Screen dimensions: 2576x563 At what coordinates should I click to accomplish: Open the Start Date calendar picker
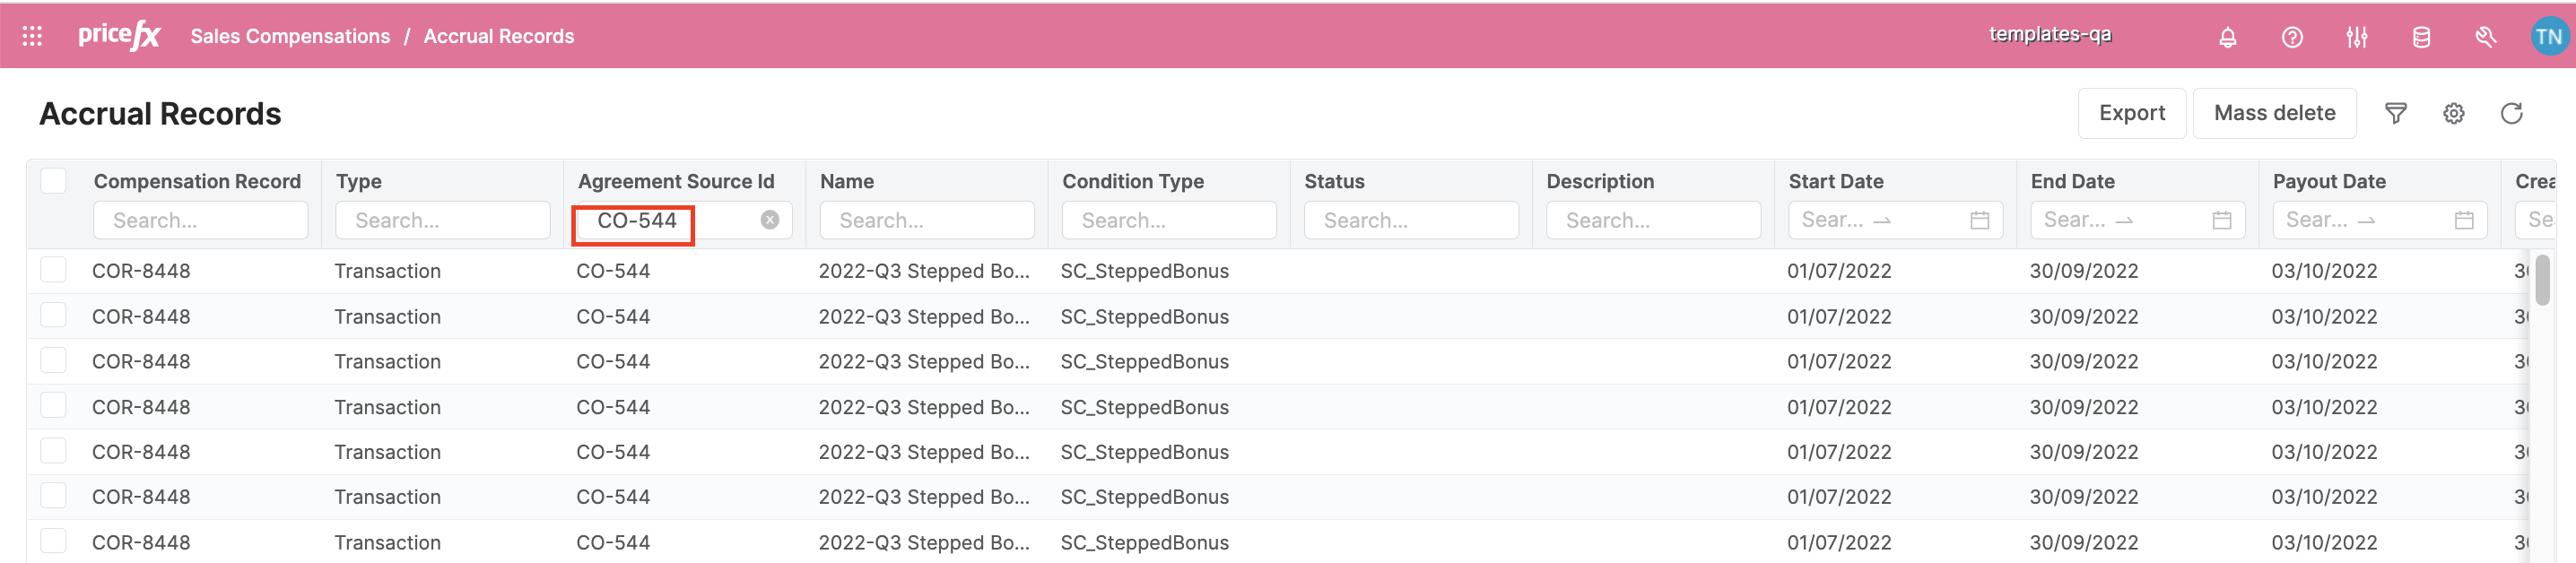pyautogui.click(x=1979, y=220)
